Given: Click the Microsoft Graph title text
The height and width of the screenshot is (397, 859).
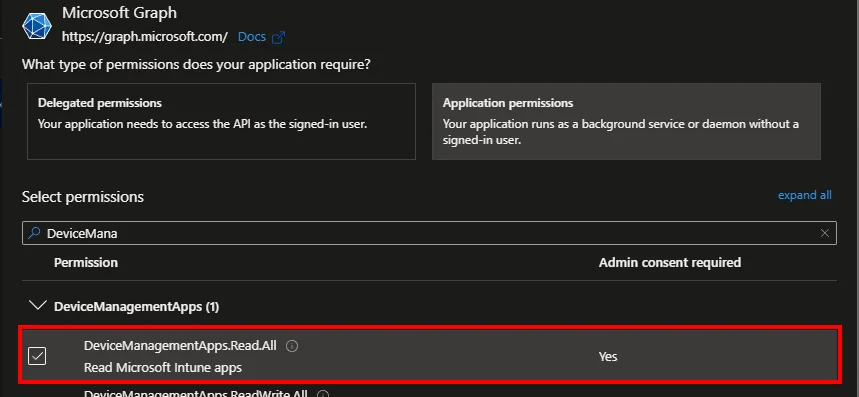Looking at the screenshot, I should pos(119,13).
